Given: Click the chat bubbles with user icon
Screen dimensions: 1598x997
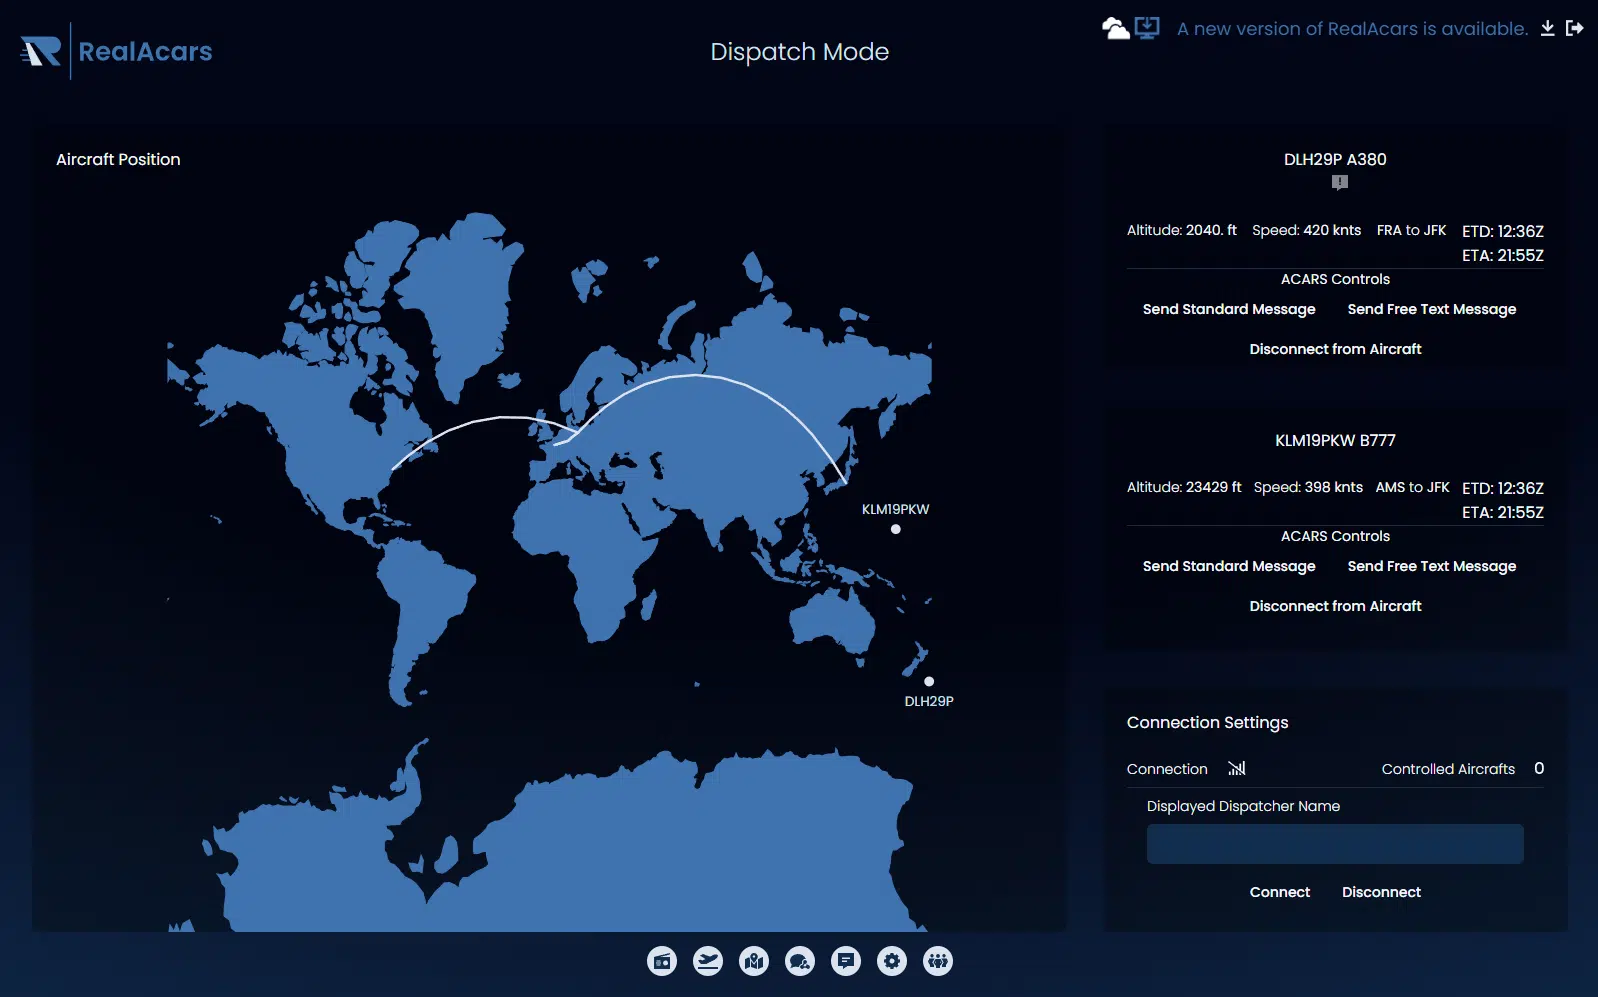Looking at the screenshot, I should (x=800, y=962).
